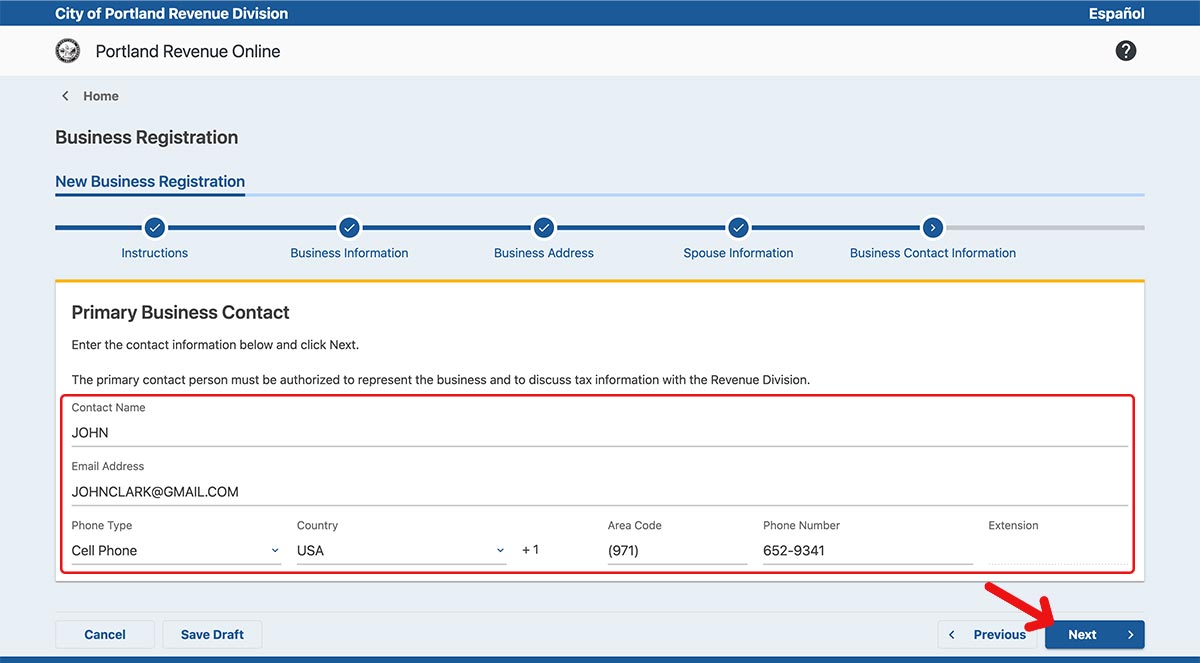The width and height of the screenshot is (1200, 663).
Task: Open the Country dropdown
Action: tap(400, 550)
